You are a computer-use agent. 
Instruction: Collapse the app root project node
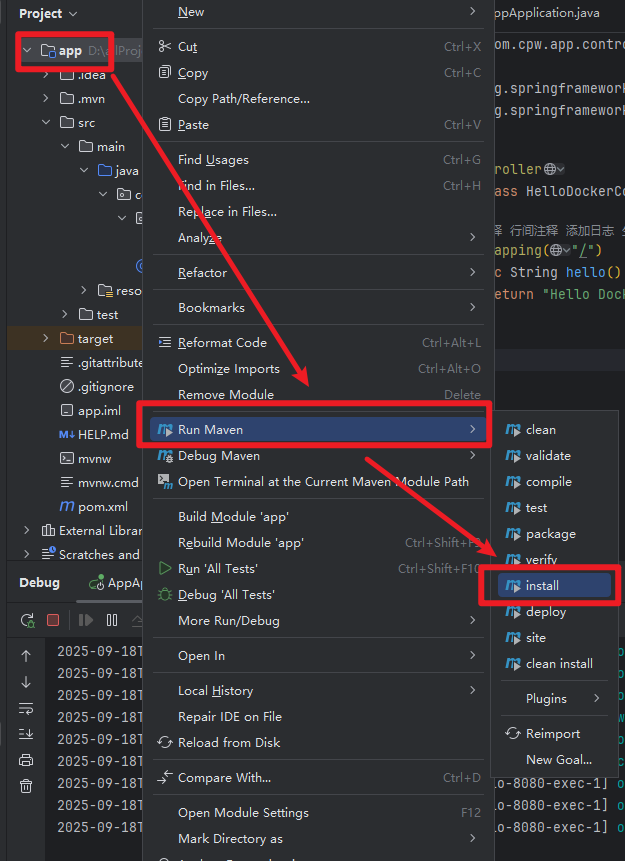coord(26,51)
